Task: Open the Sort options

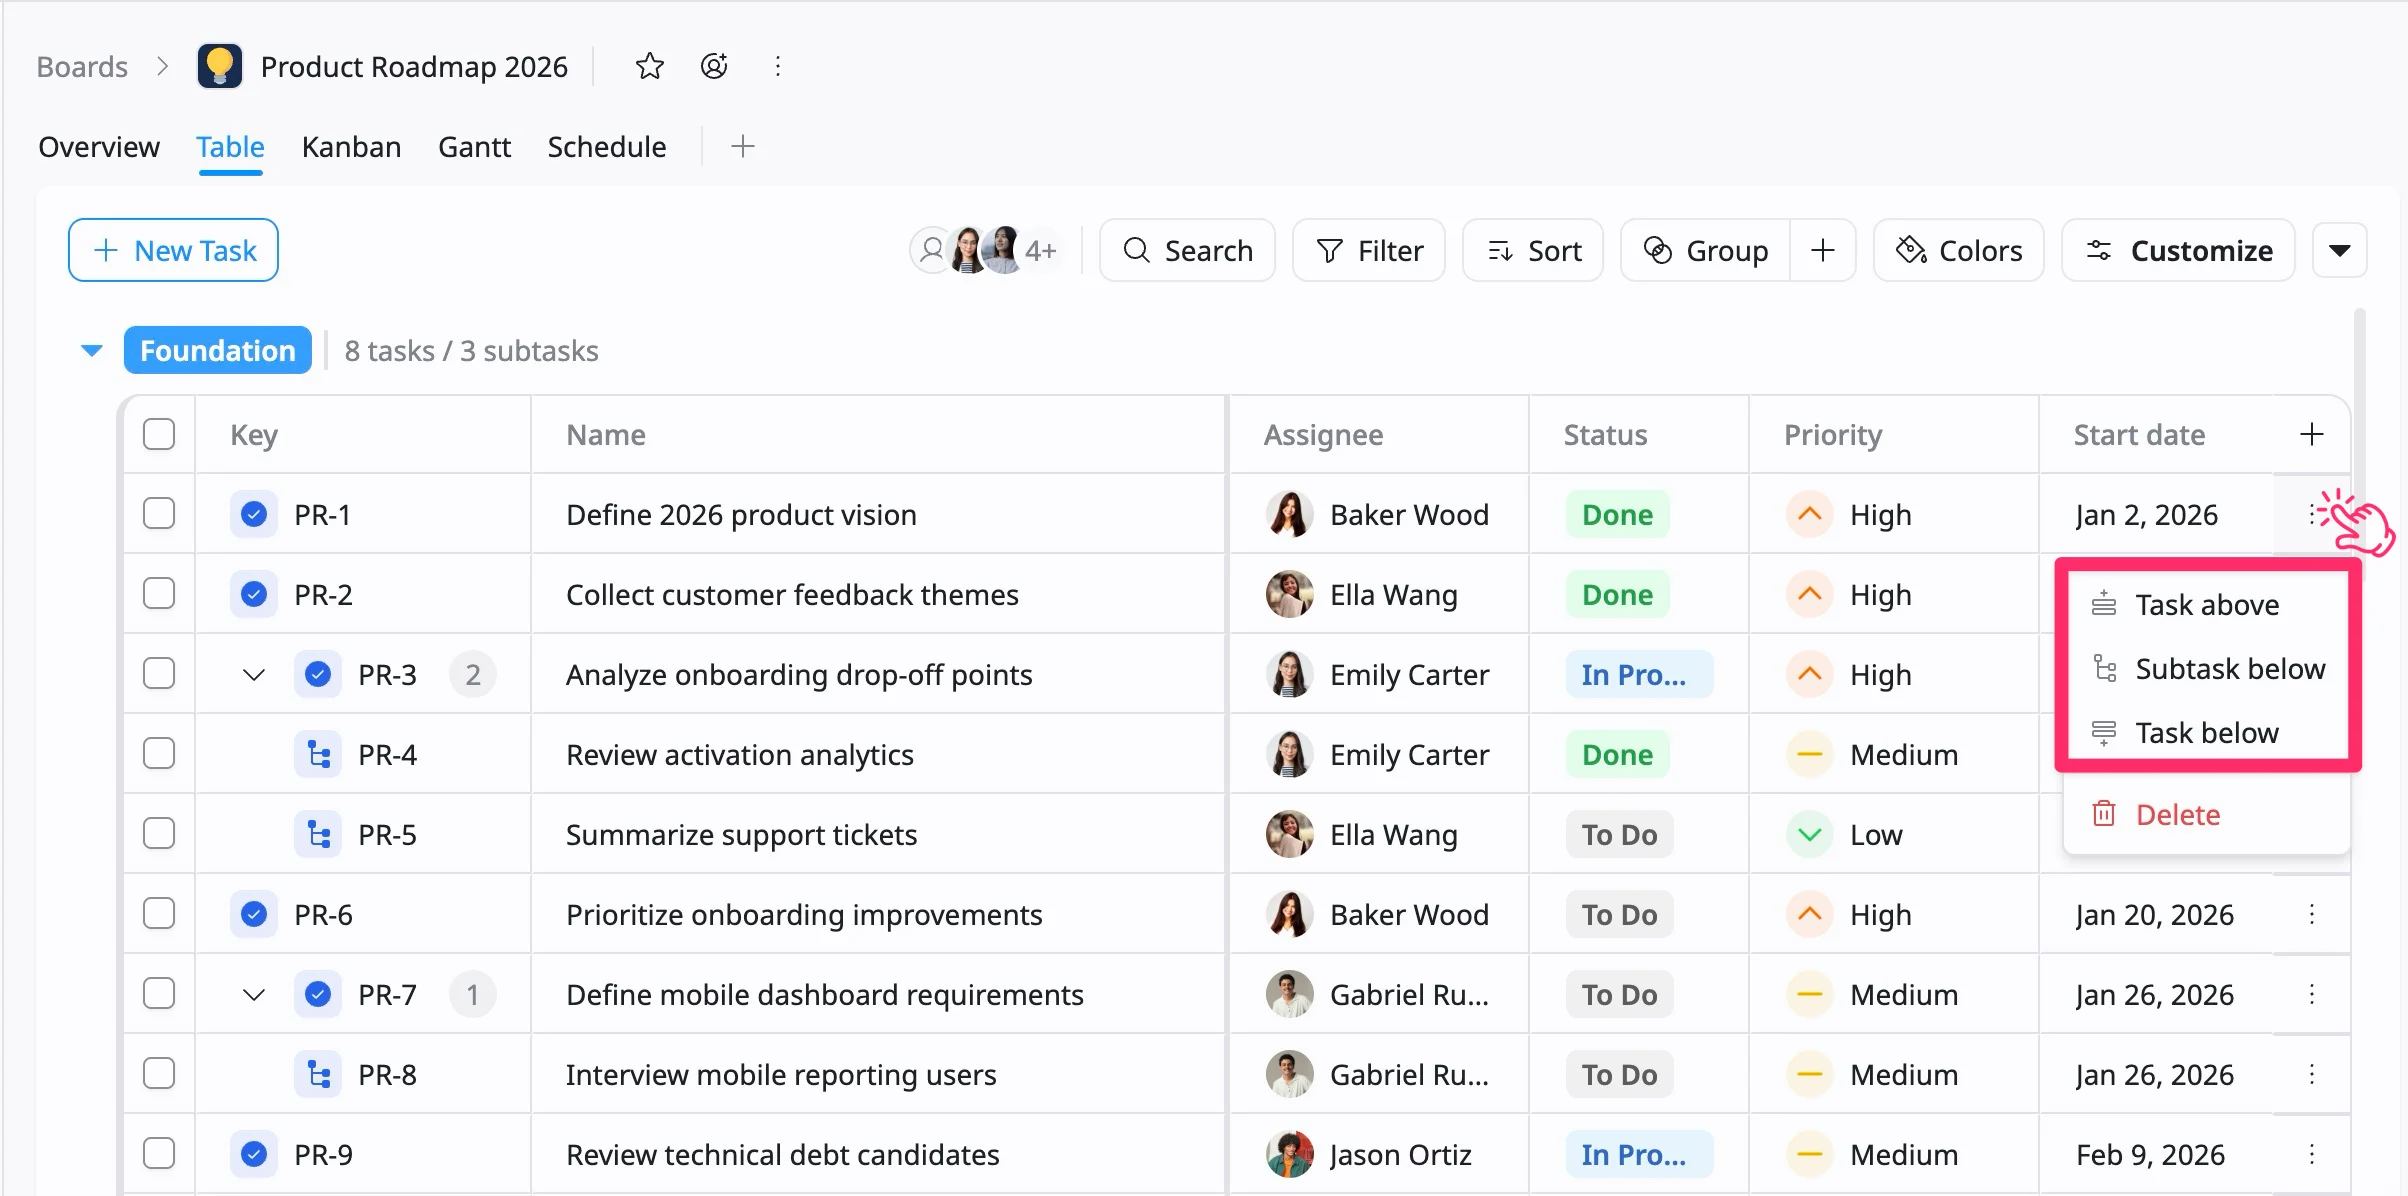Action: (x=1533, y=250)
